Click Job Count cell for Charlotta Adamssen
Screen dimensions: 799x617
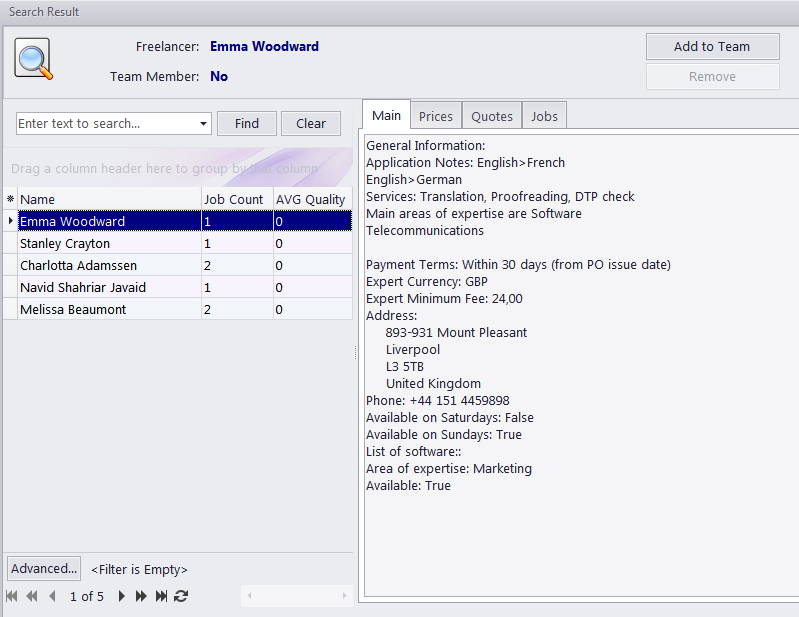pyautogui.click(x=237, y=265)
